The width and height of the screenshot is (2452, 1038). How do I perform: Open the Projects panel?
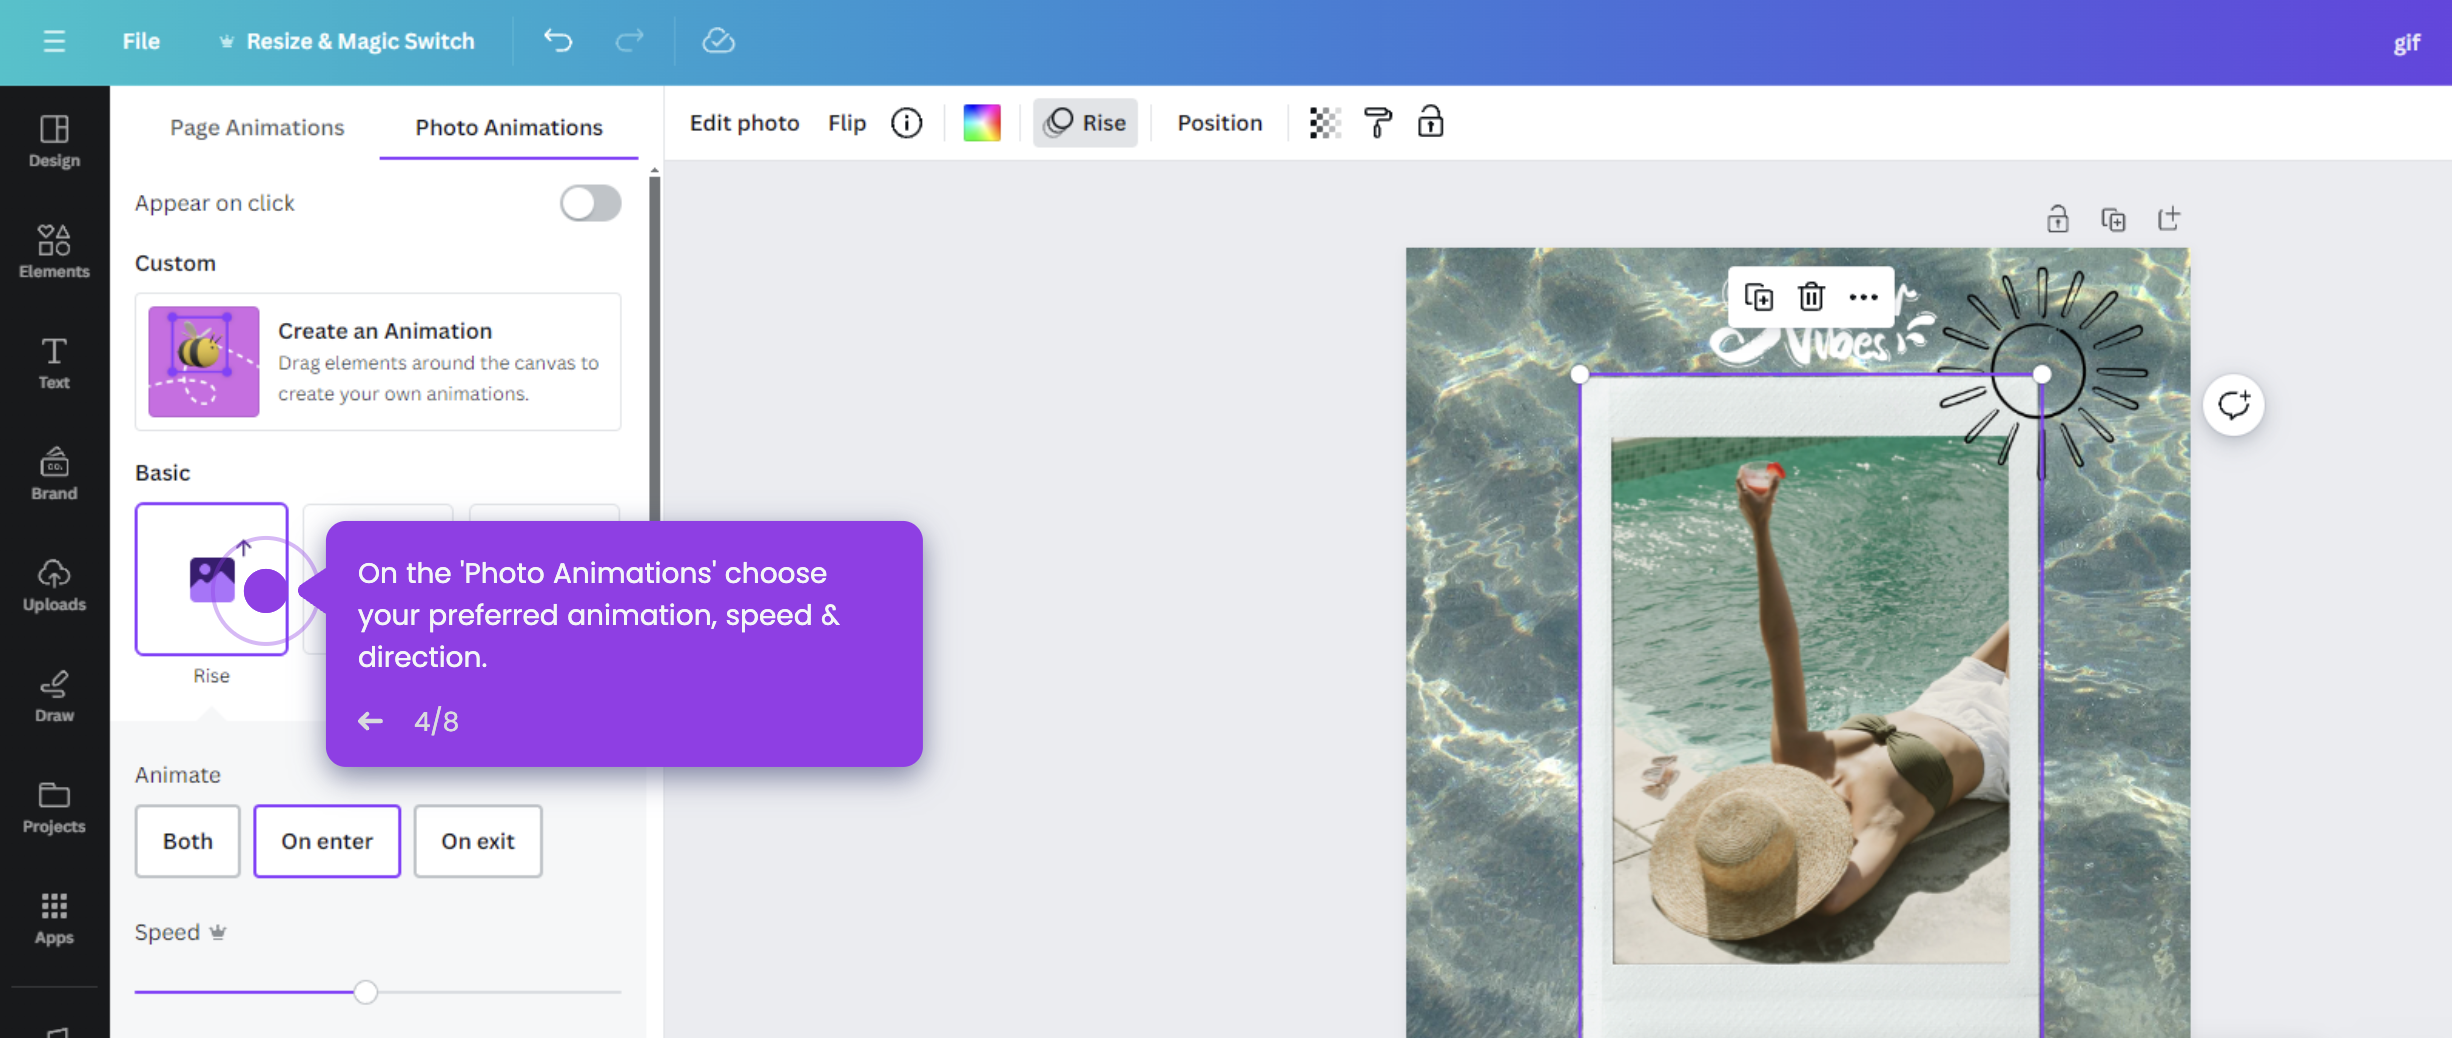54,806
